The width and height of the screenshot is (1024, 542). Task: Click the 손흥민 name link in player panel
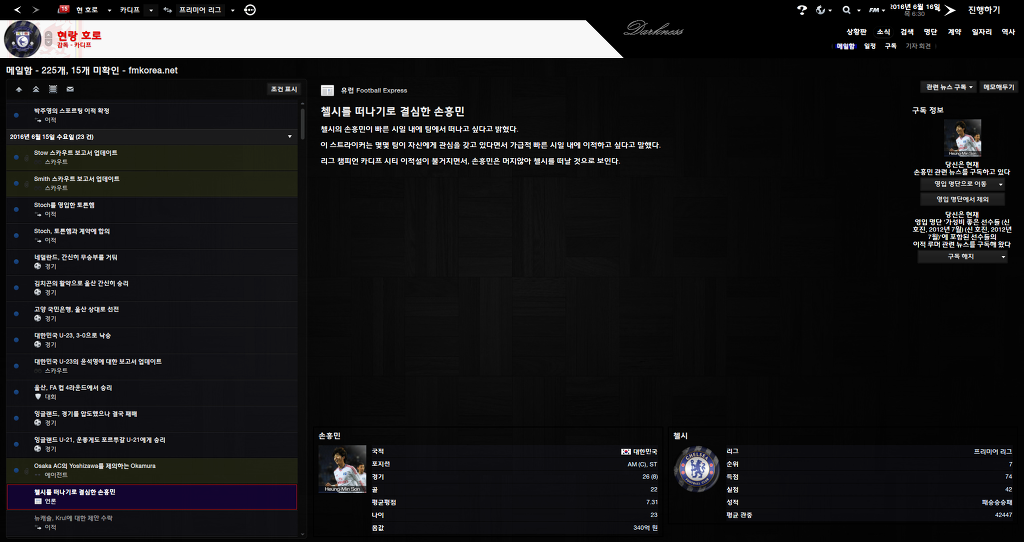330,436
